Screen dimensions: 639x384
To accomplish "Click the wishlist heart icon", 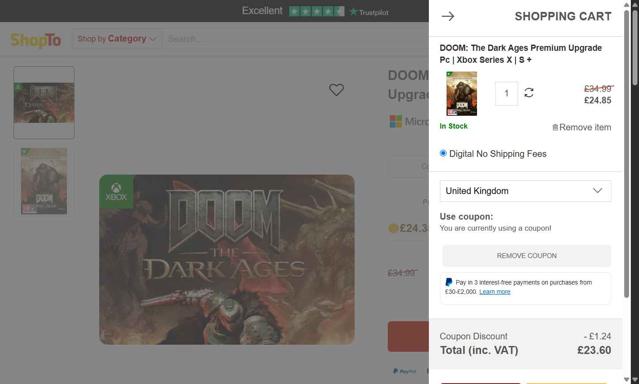I will (336, 90).
